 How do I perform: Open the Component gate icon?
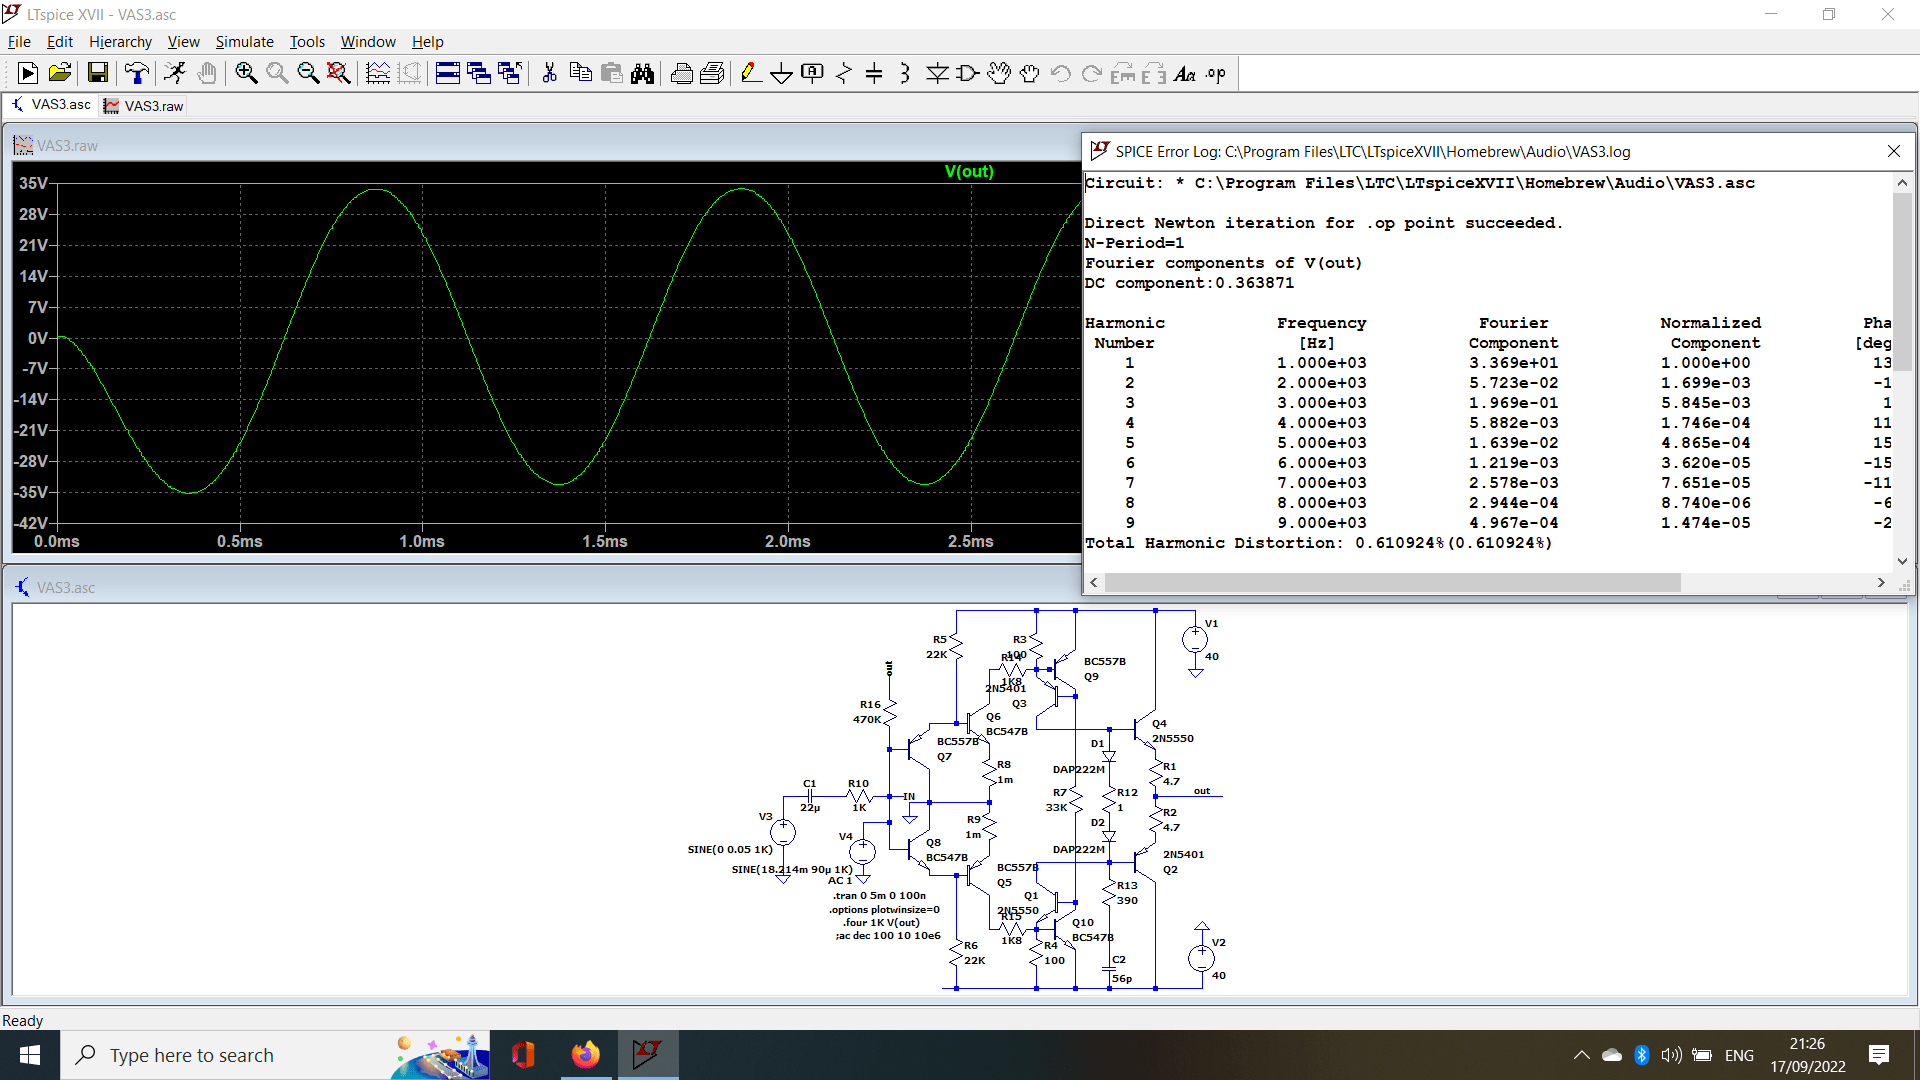968,73
